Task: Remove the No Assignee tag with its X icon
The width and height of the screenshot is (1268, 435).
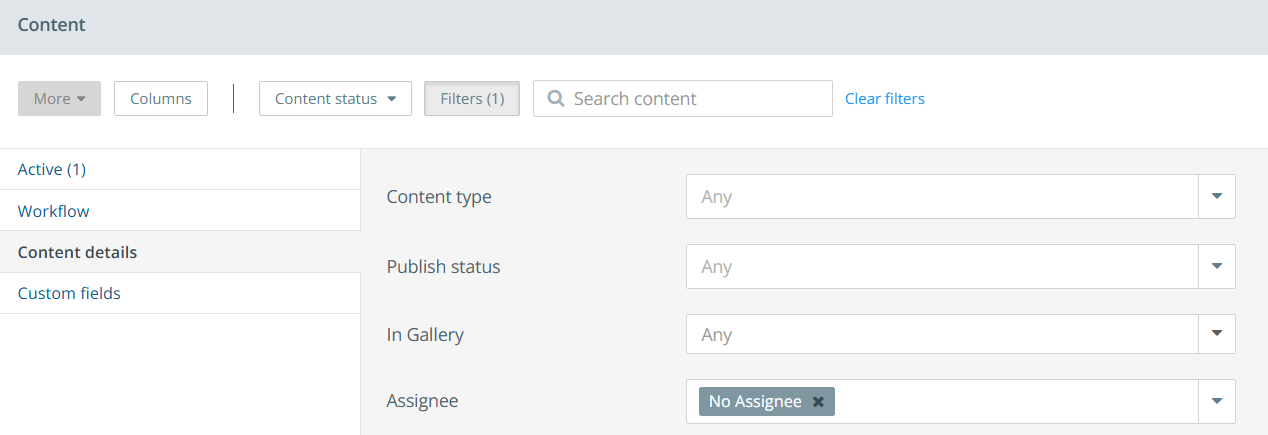Action: pos(818,402)
